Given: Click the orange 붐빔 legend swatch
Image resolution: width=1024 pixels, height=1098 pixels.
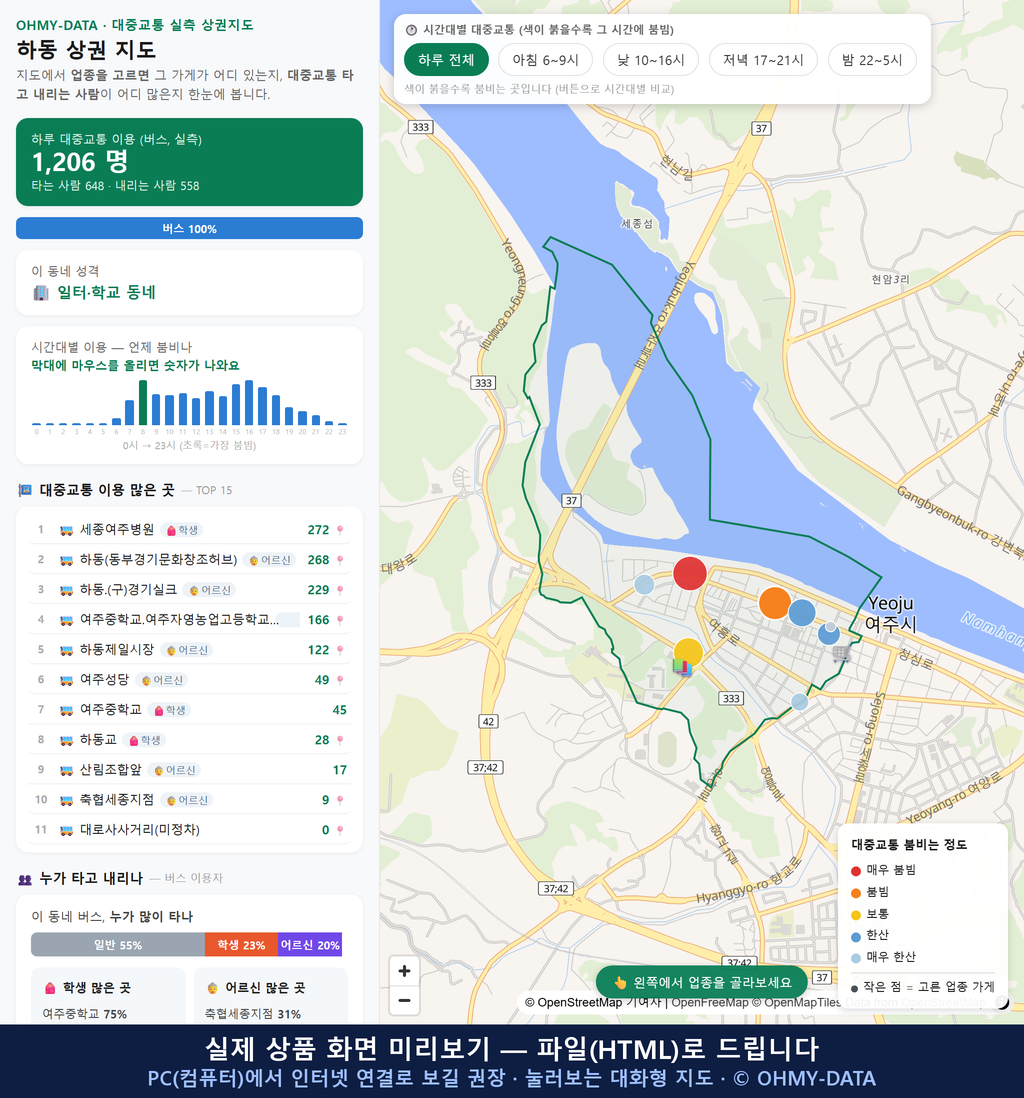Looking at the screenshot, I should [x=855, y=893].
